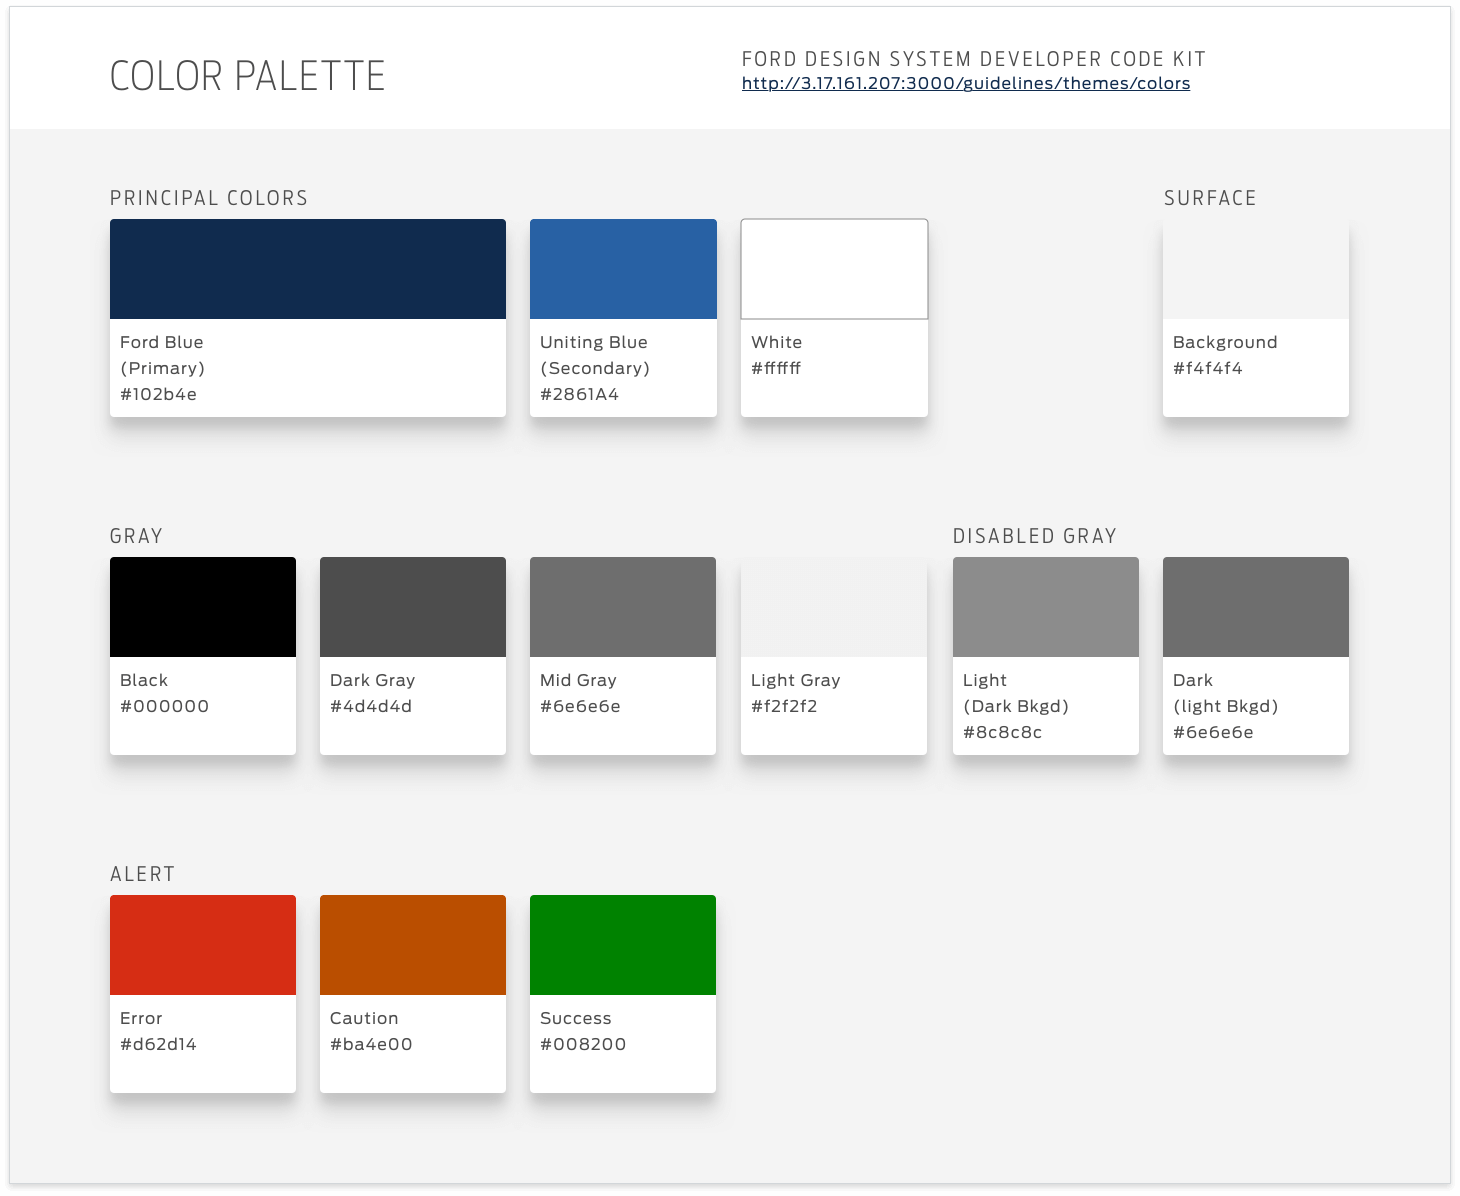Select the Dark Gray color swatch
1460x1196 pixels.
pos(413,607)
